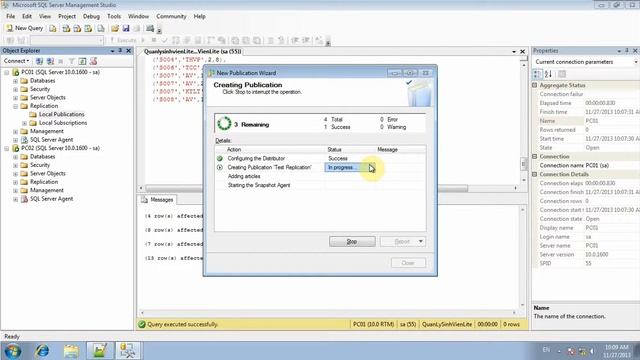Collapse the PC02 server node
The width and height of the screenshot is (640, 360).
coord(7,149)
